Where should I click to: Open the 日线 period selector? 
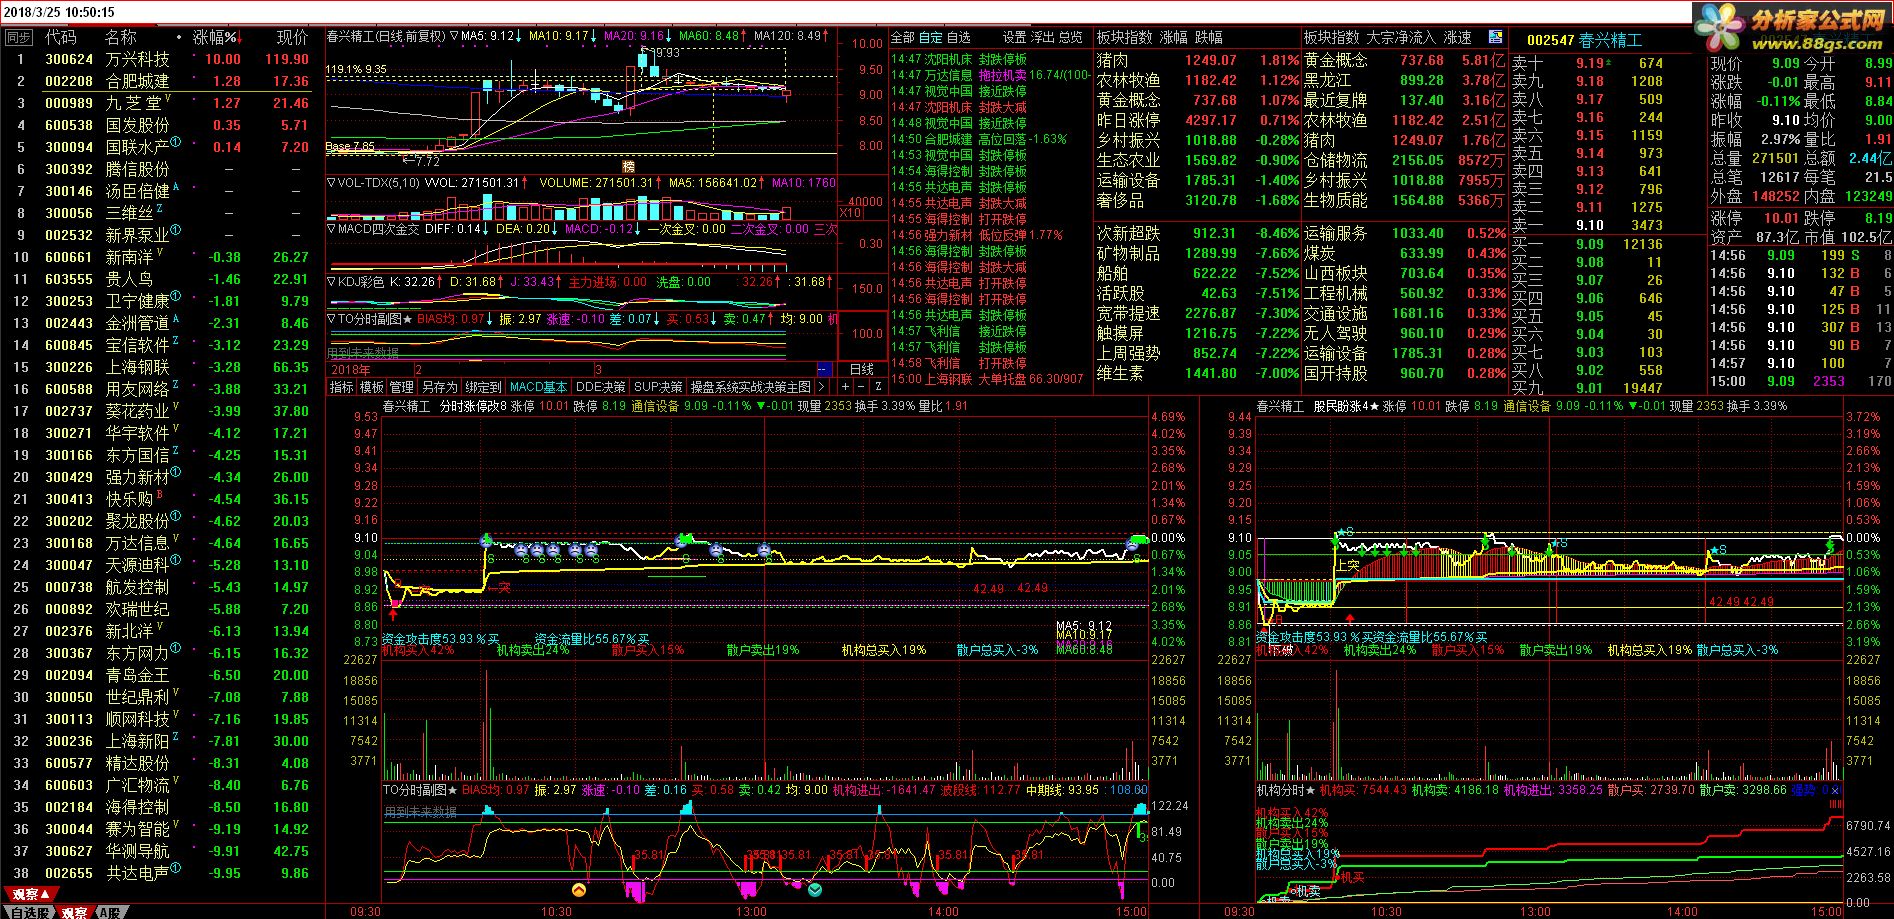coord(861,369)
